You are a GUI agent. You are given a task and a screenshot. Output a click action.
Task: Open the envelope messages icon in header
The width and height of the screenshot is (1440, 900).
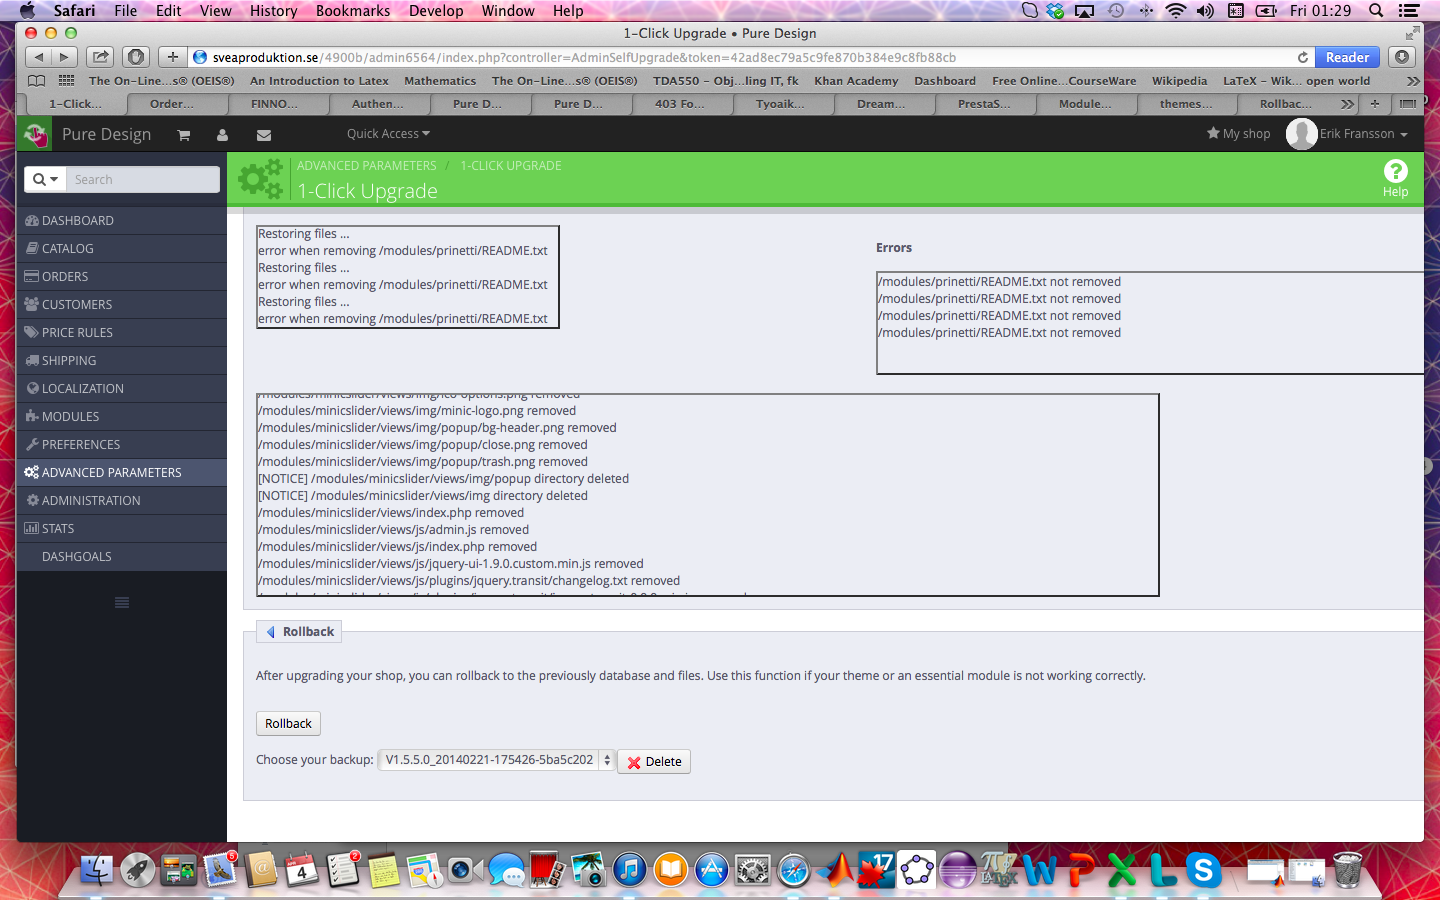264,135
